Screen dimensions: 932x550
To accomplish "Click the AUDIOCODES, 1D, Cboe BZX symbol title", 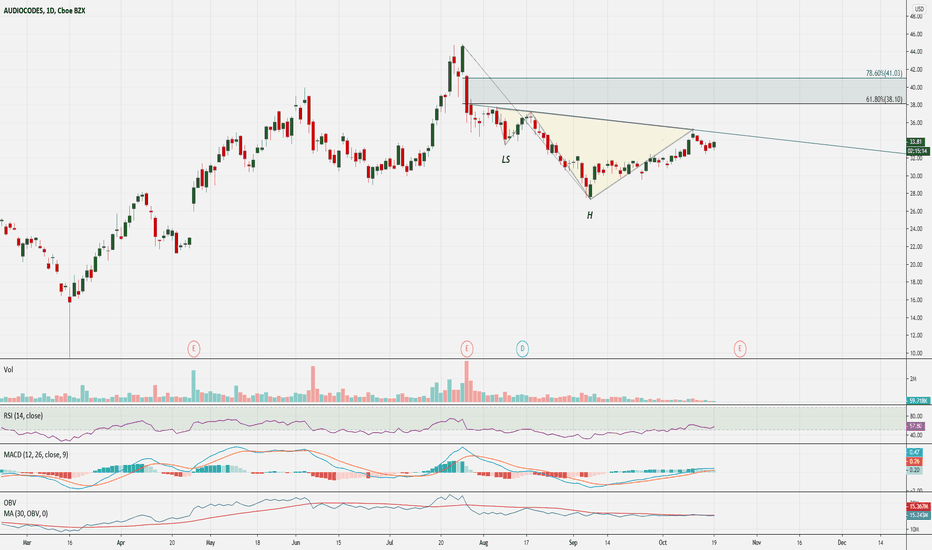I will point(44,11).
